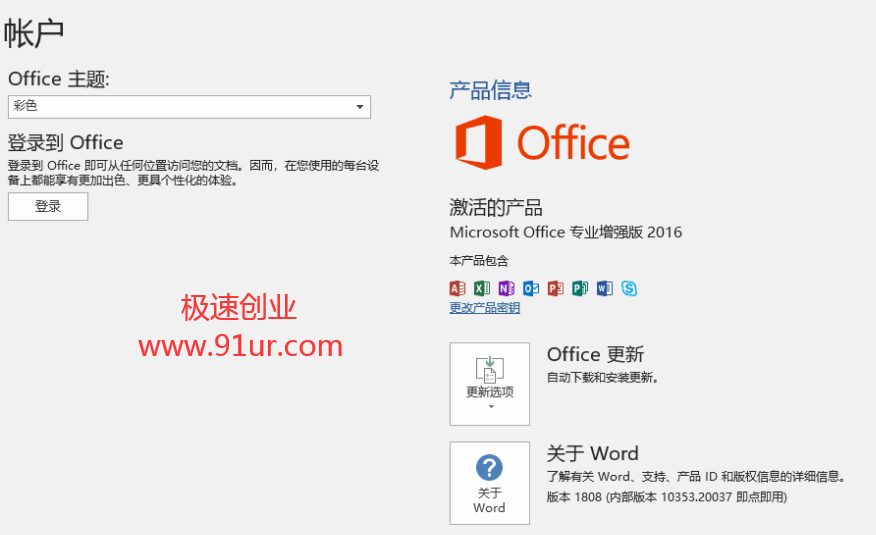The image size is (876, 535).
Task: Click the 产品信息 heading
Action: [x=491, y=90]
